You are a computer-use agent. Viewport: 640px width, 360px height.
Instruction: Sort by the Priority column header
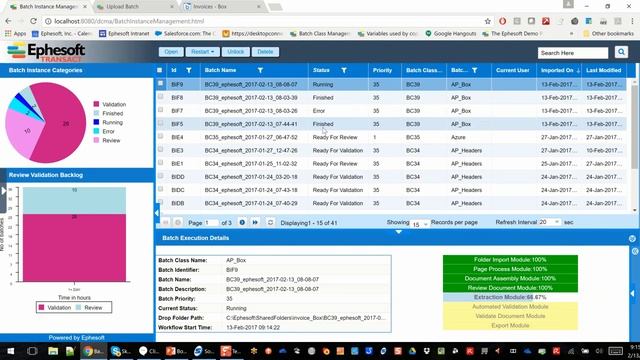point(382,70)
